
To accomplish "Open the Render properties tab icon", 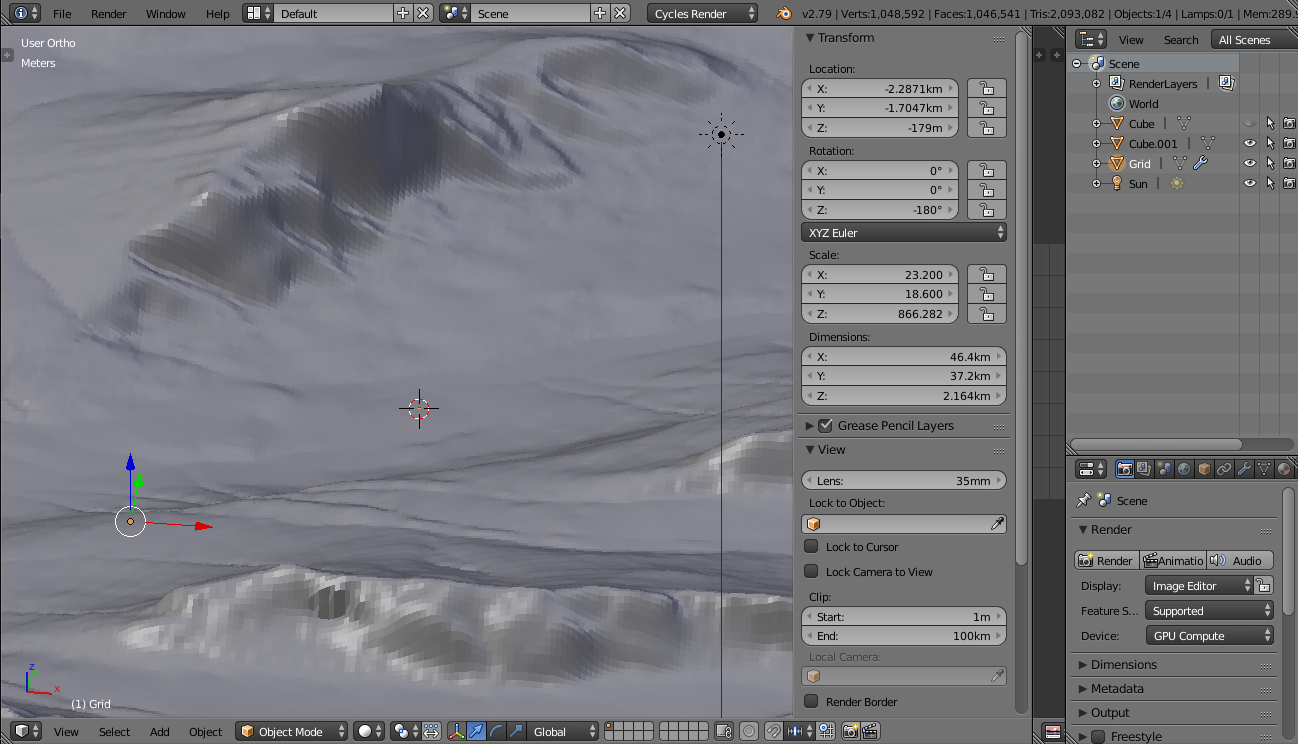I will (x=1125, y=469).
